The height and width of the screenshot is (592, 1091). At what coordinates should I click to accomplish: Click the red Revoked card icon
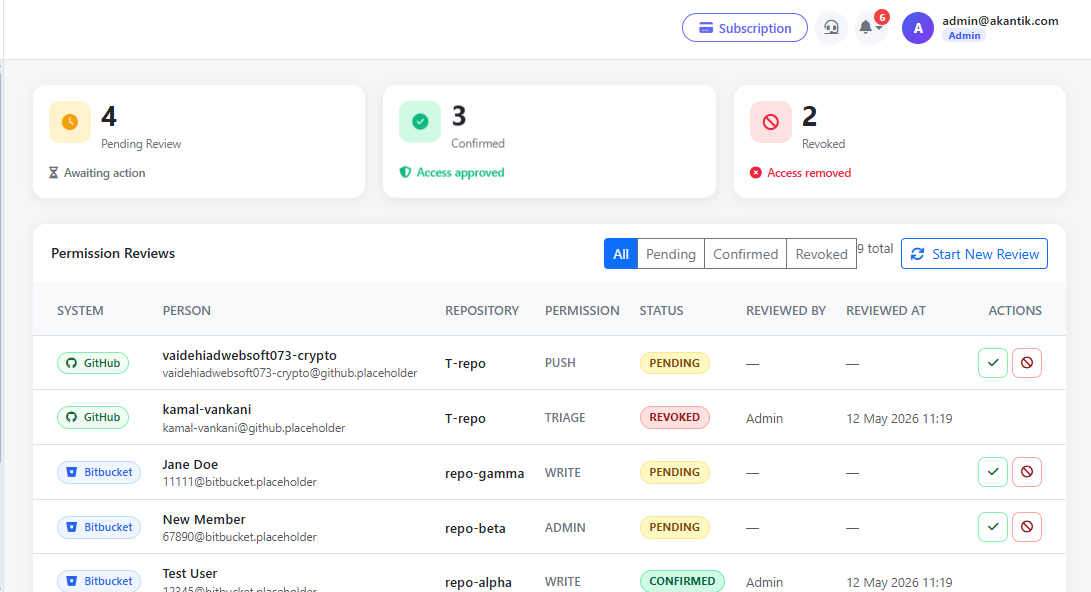[770, 122]
